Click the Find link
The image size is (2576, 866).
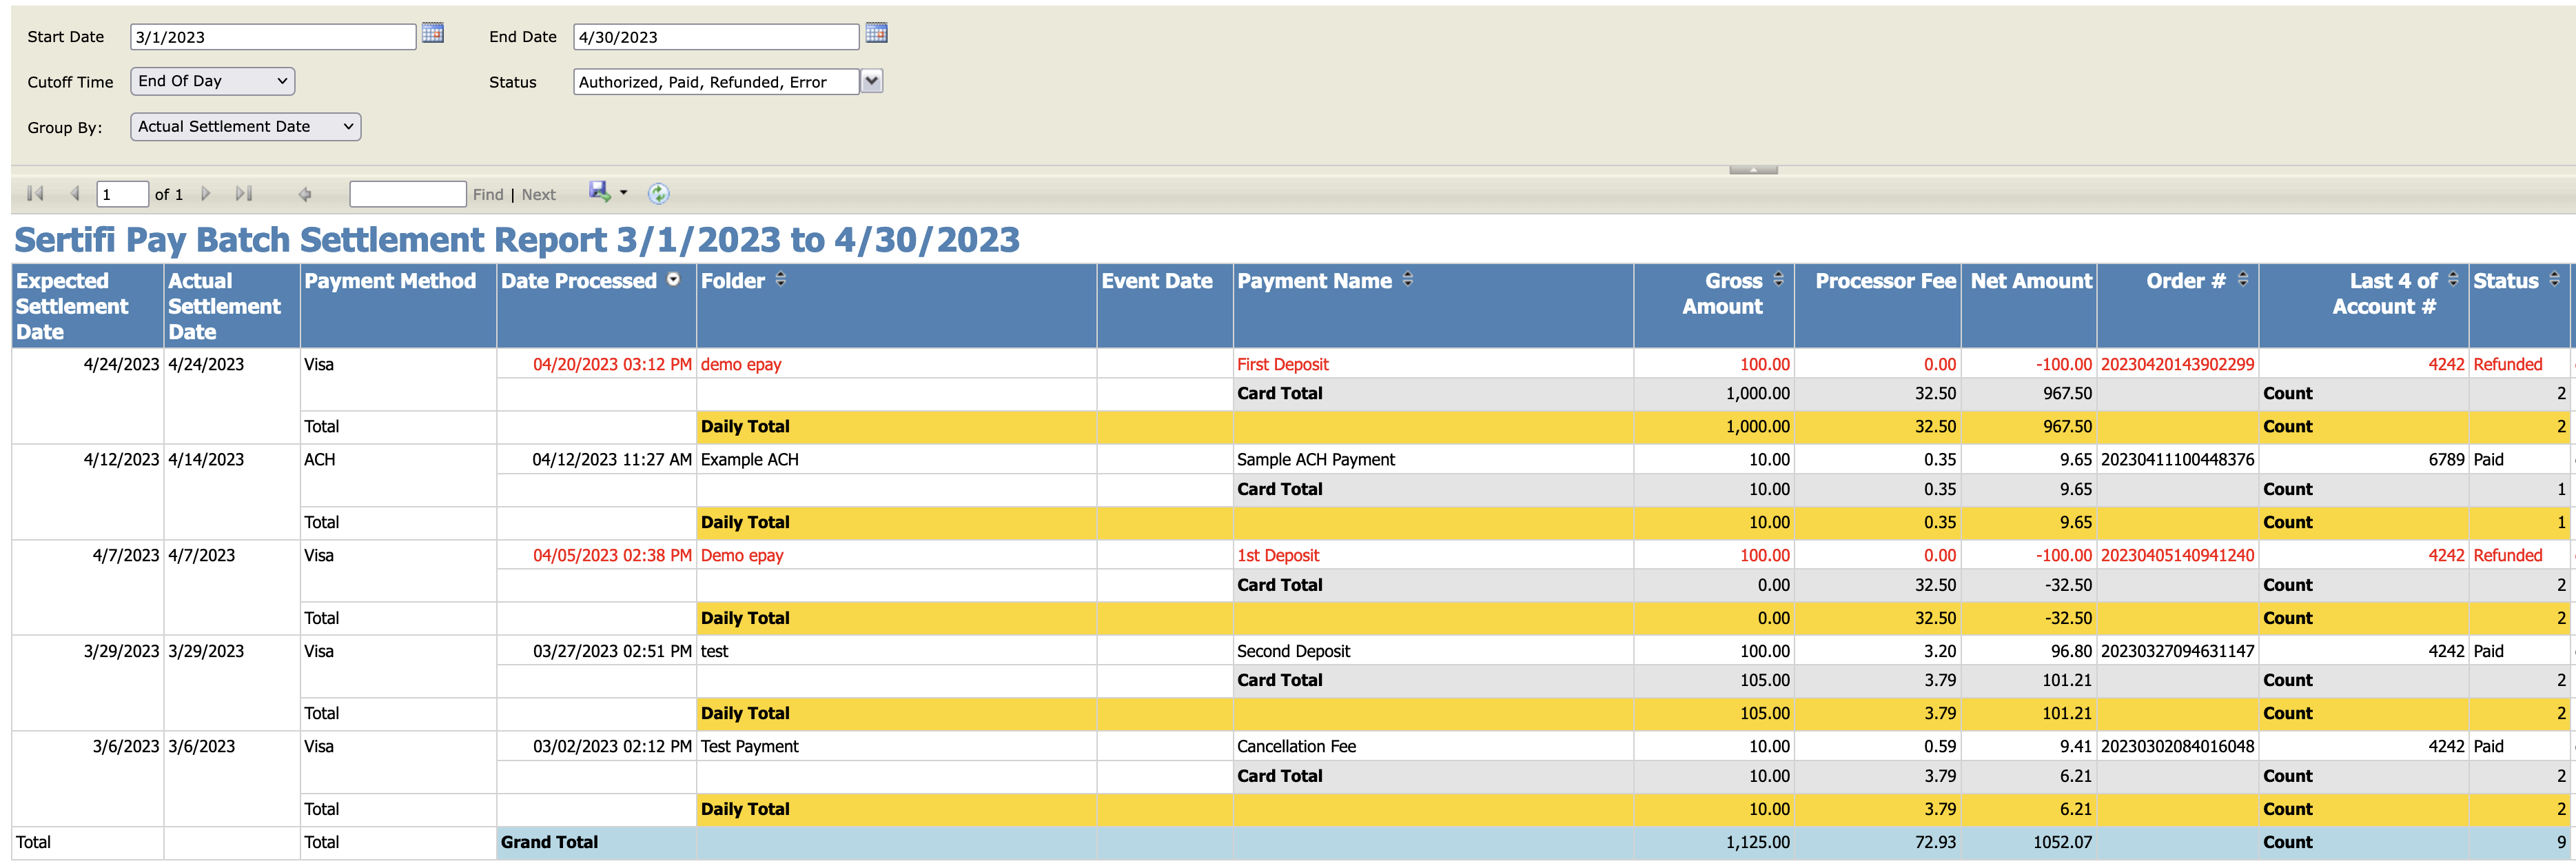point(488,195)
